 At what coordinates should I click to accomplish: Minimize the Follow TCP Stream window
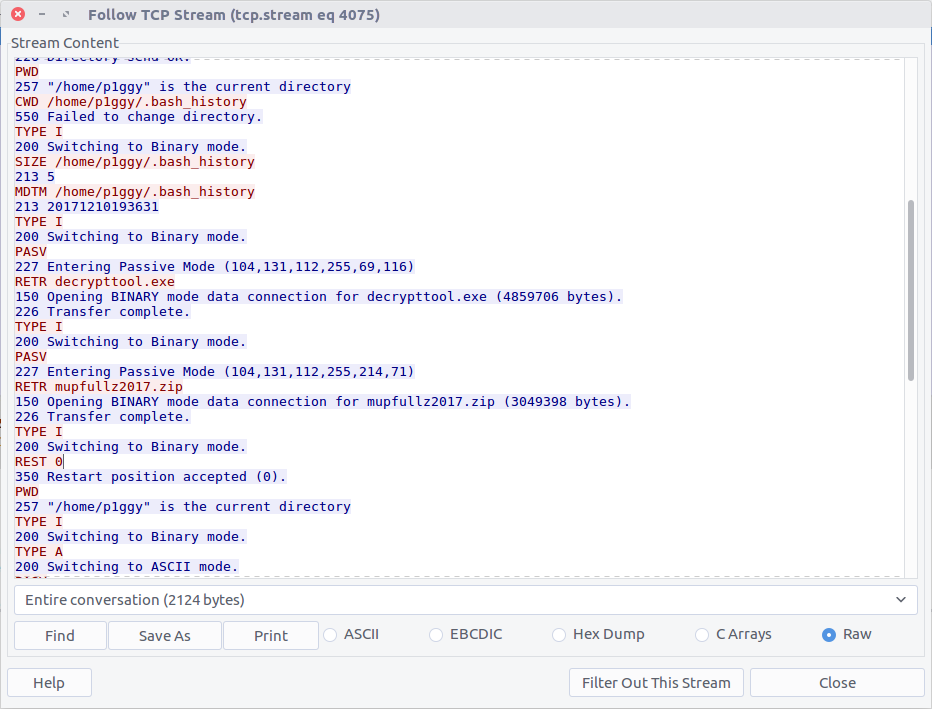pyautogui.click(x=42, y=15)
